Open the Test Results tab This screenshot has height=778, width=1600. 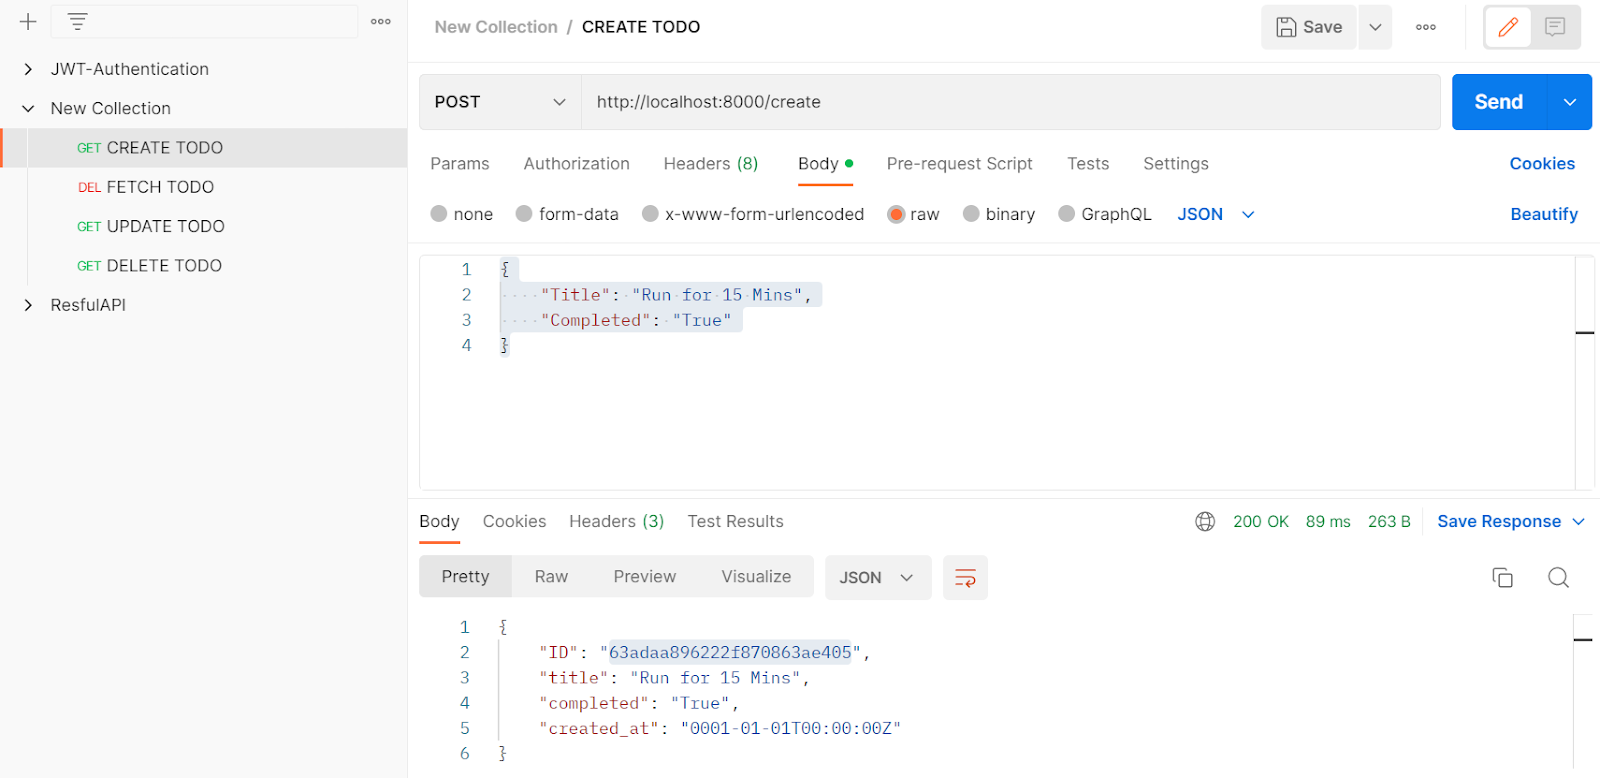[x=735, y=522]
